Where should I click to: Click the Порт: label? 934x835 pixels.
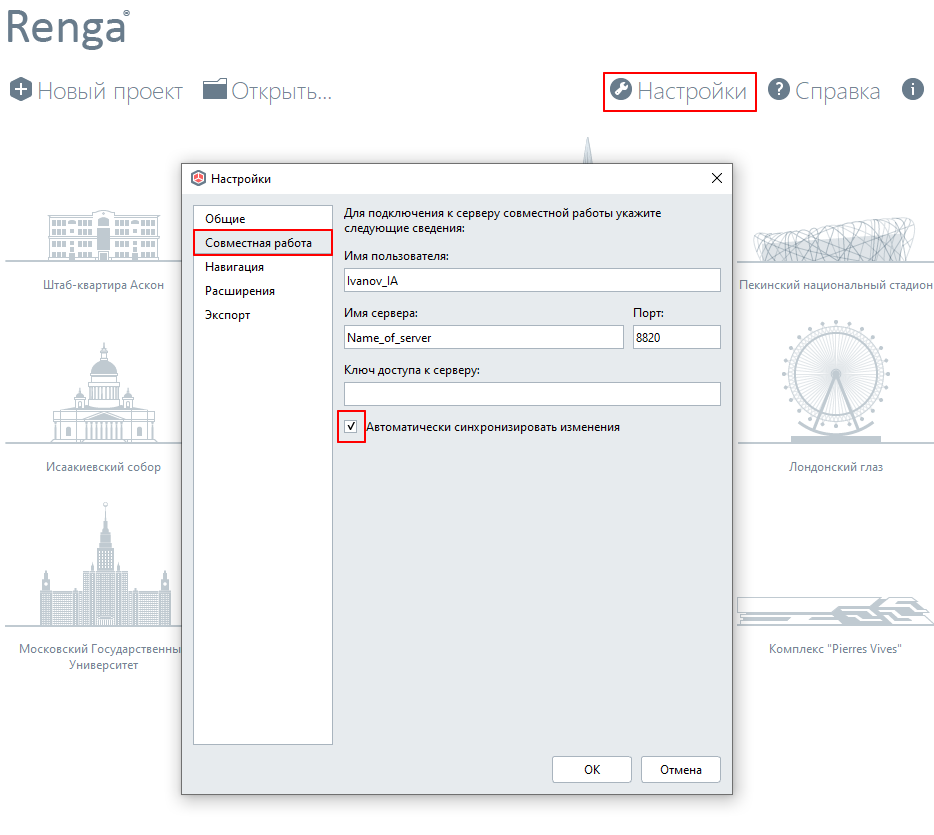[x=648, y=313]
